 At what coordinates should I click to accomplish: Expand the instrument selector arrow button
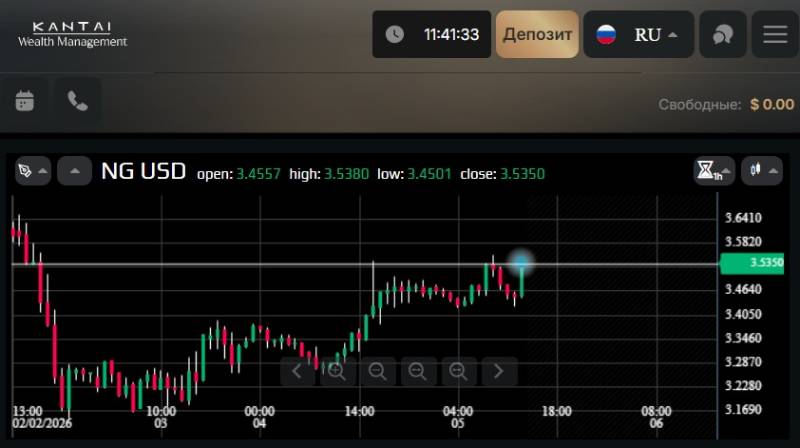pyautogui.click(x=74, y=171)
